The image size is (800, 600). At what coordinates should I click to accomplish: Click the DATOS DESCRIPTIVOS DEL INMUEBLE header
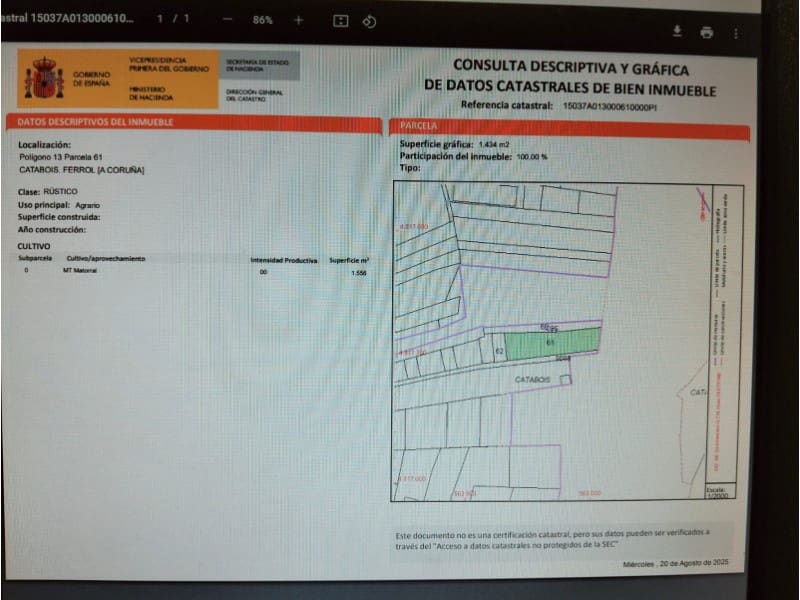click(95, 121)
